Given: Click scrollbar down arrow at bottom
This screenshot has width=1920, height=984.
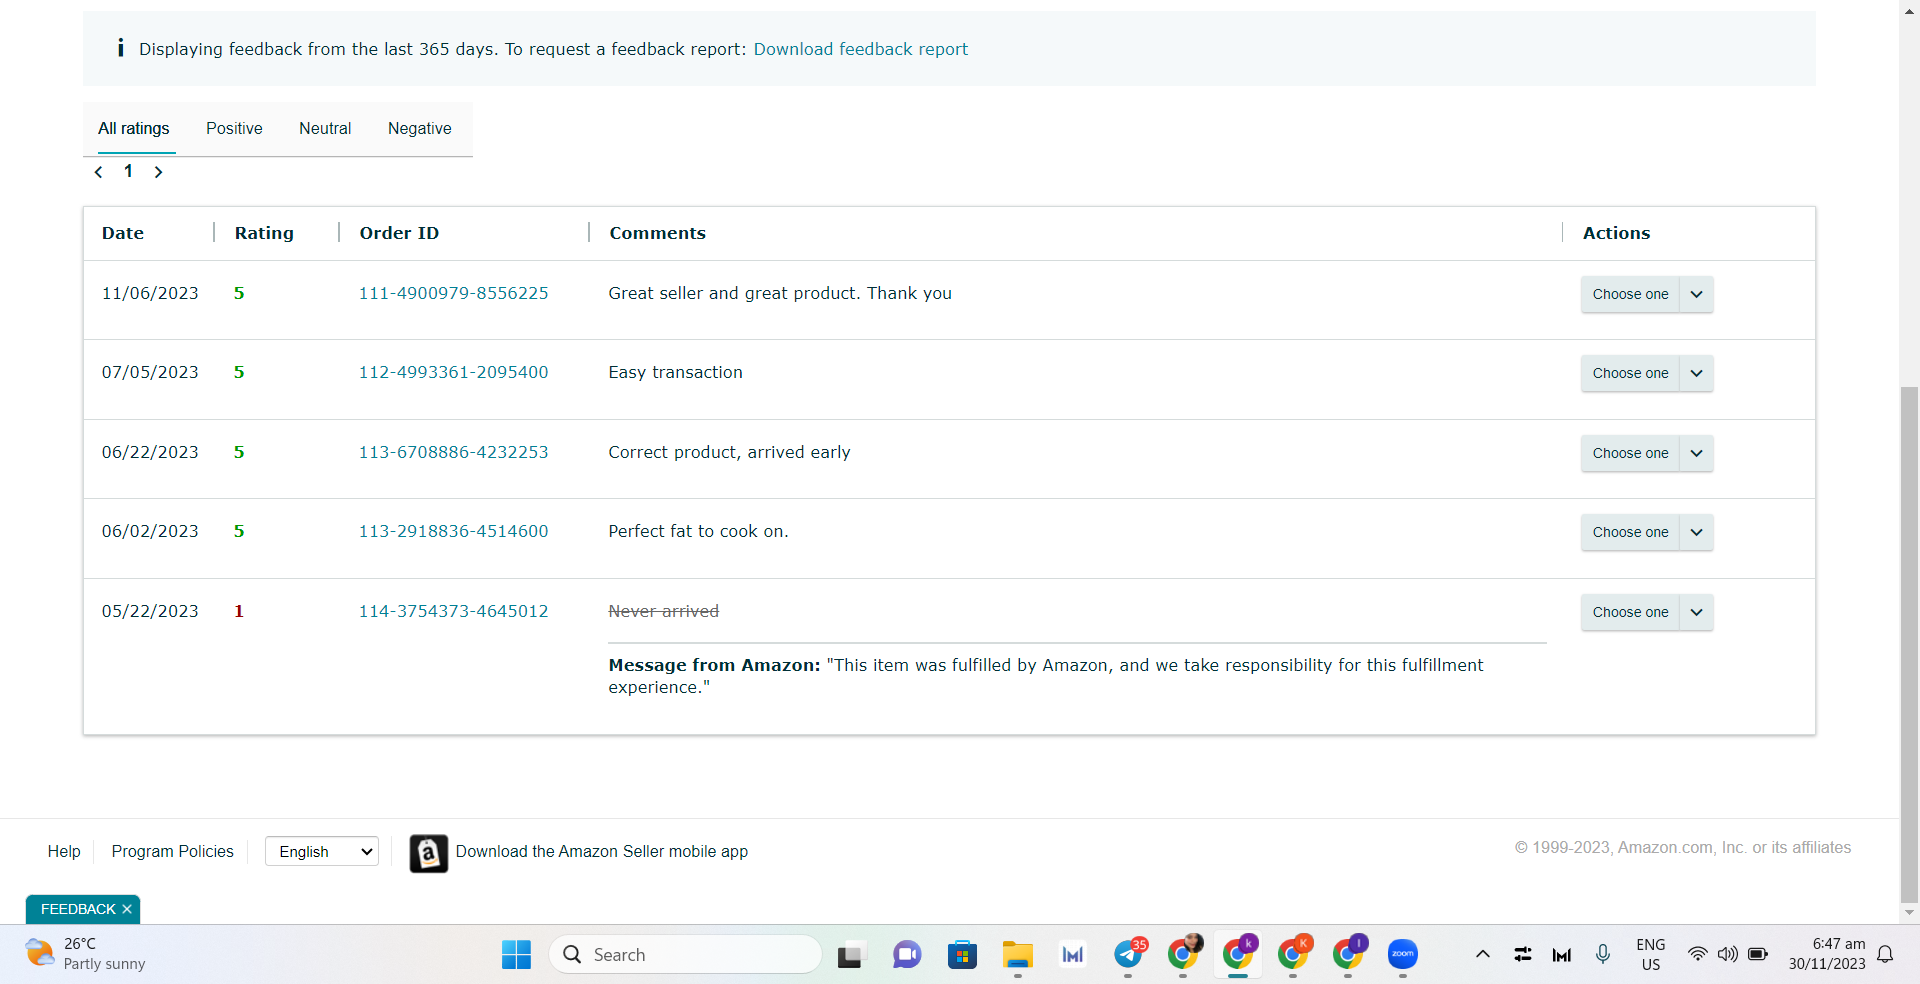Looking at the screenshot, I should 1909,912.
